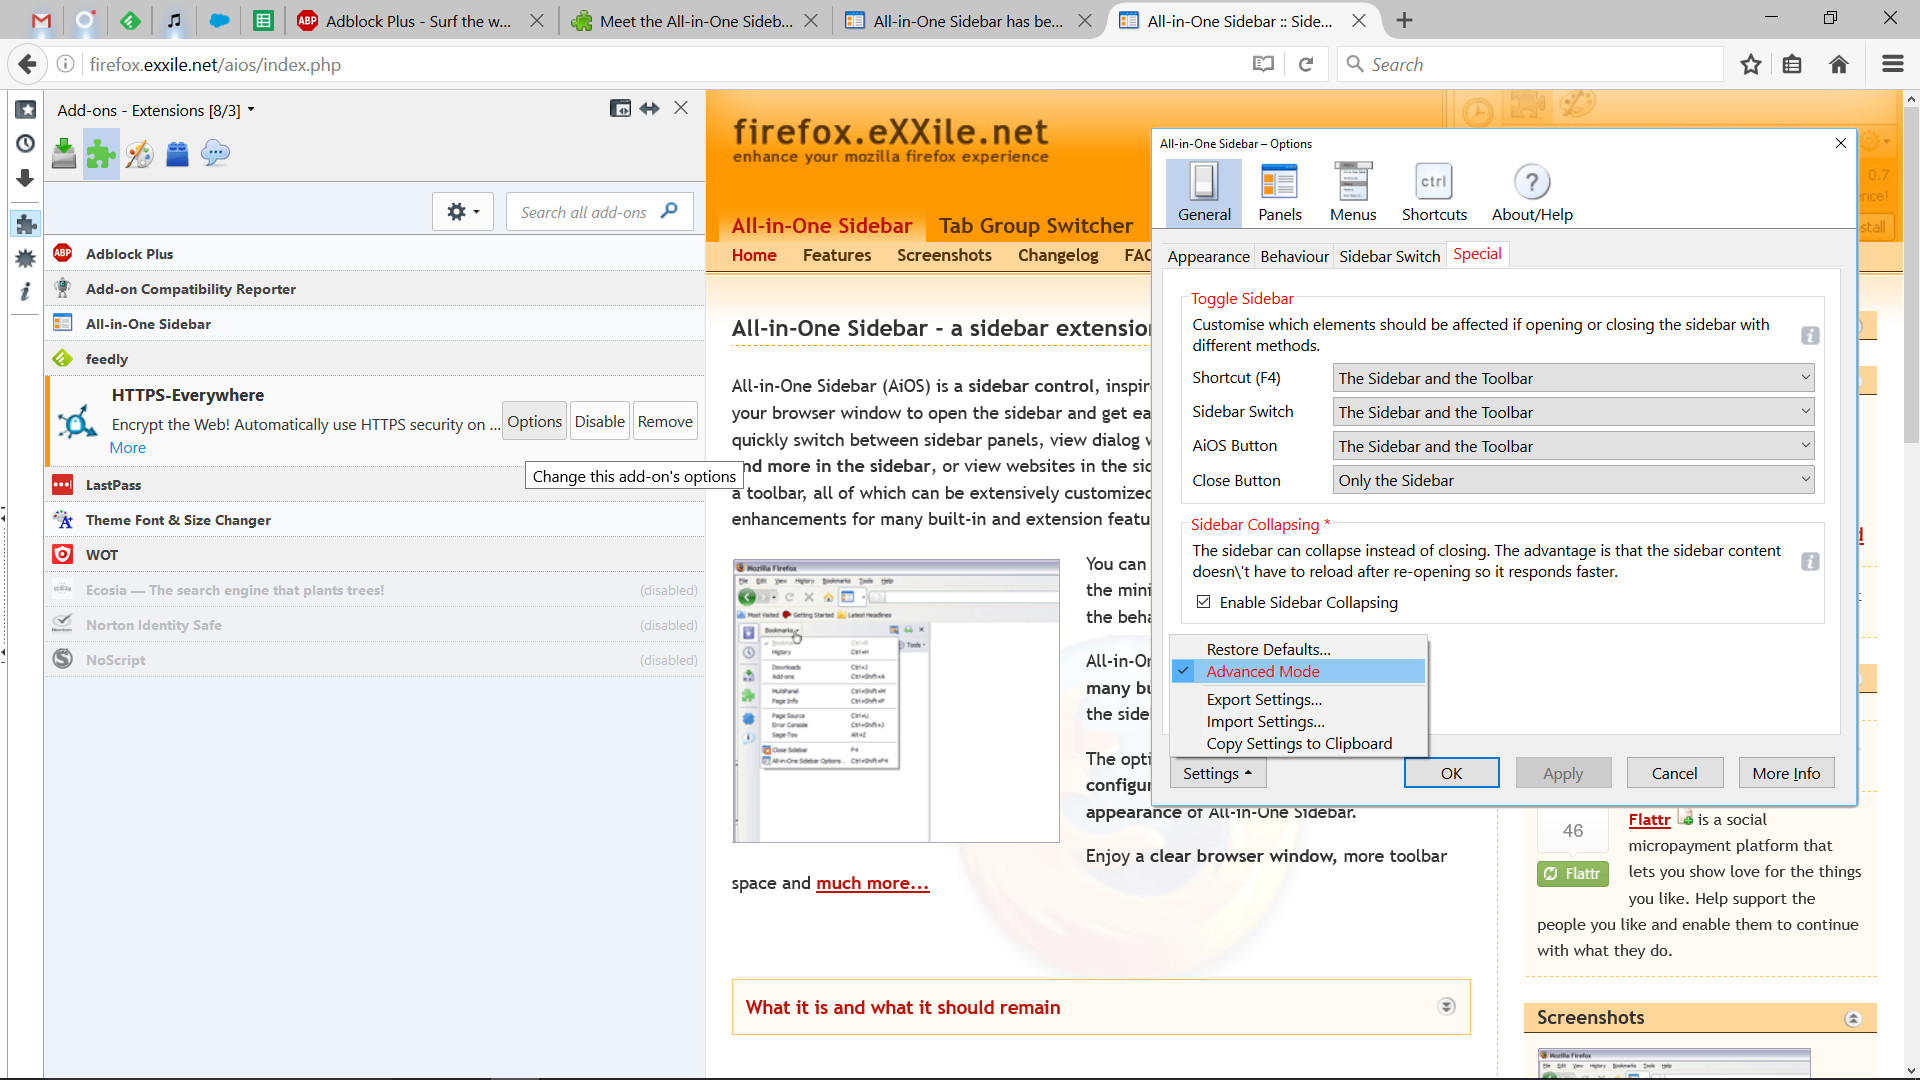
Task: Open the AiOS screenshot thumbnail on page
Action: tap(896, 701)
